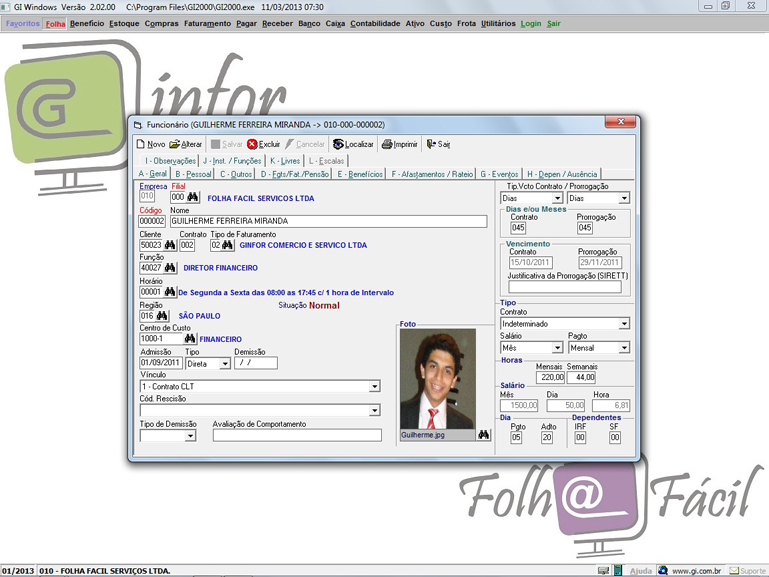Click binoculars lookup next to Cliente 50023

[170, 245]
